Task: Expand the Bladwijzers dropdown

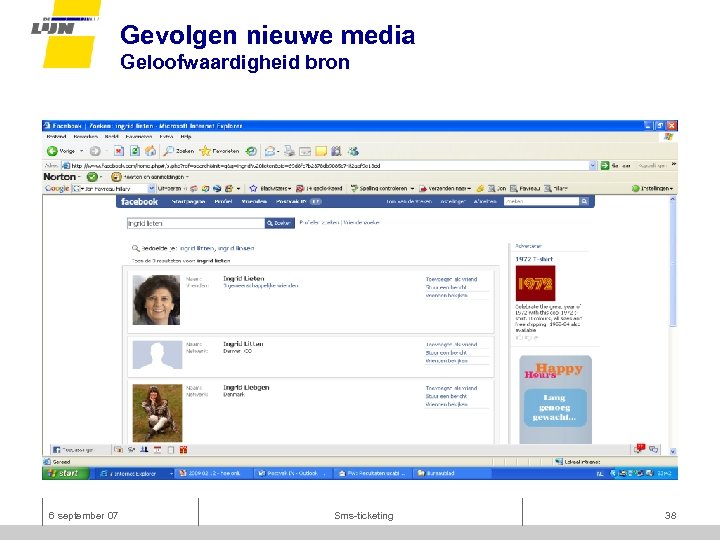Action: click(x=289, y=189)
